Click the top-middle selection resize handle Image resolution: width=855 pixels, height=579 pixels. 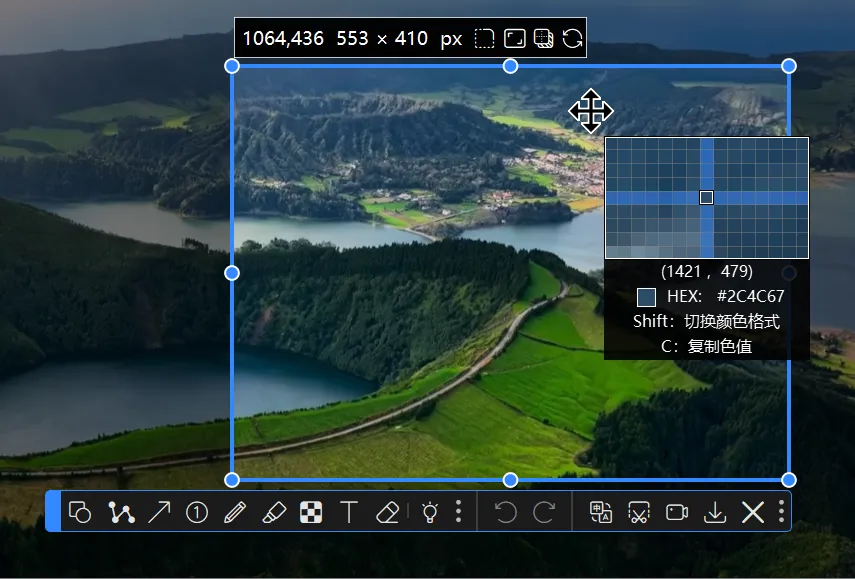click(x=510, y=66)
